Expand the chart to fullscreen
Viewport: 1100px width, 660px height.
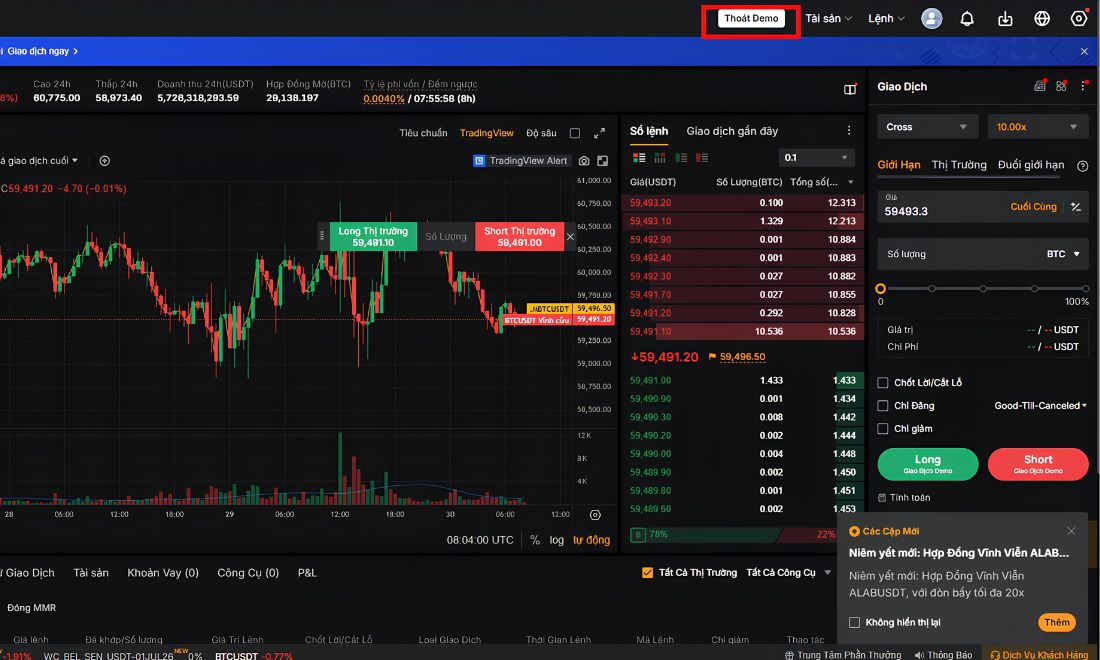pyautogui.click(x=599, y=133)
